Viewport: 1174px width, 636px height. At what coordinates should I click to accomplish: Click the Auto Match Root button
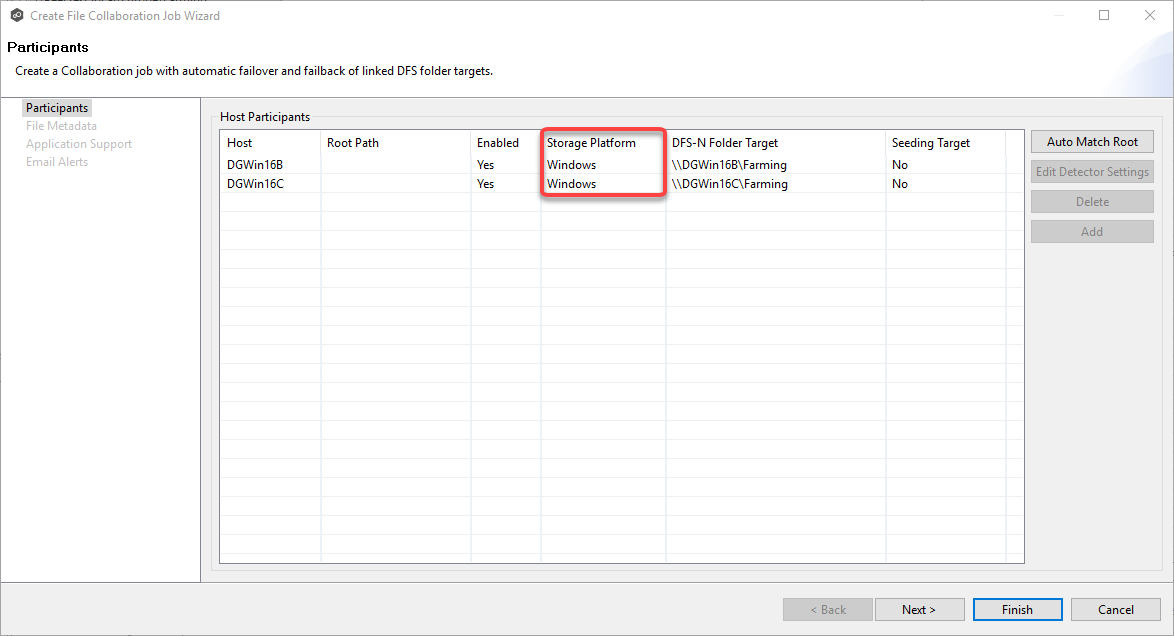pos(1092,141)
